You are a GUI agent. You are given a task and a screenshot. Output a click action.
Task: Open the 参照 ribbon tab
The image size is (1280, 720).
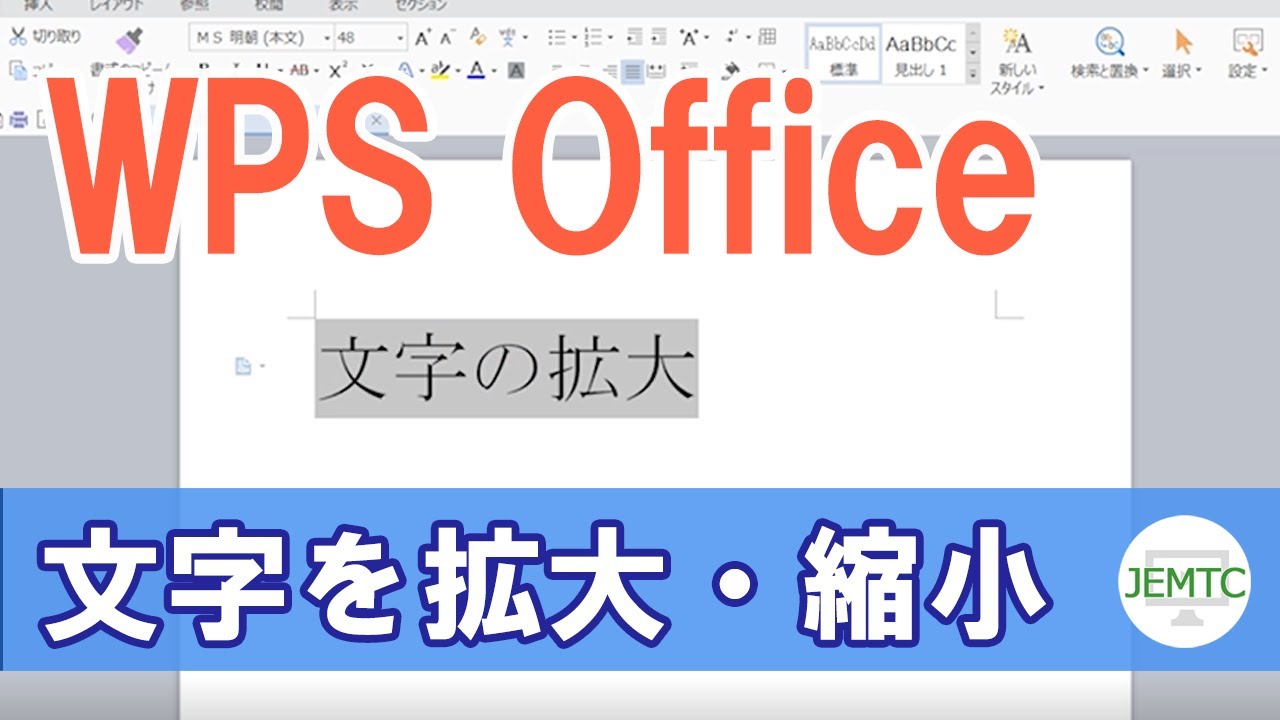click(196, 5)
